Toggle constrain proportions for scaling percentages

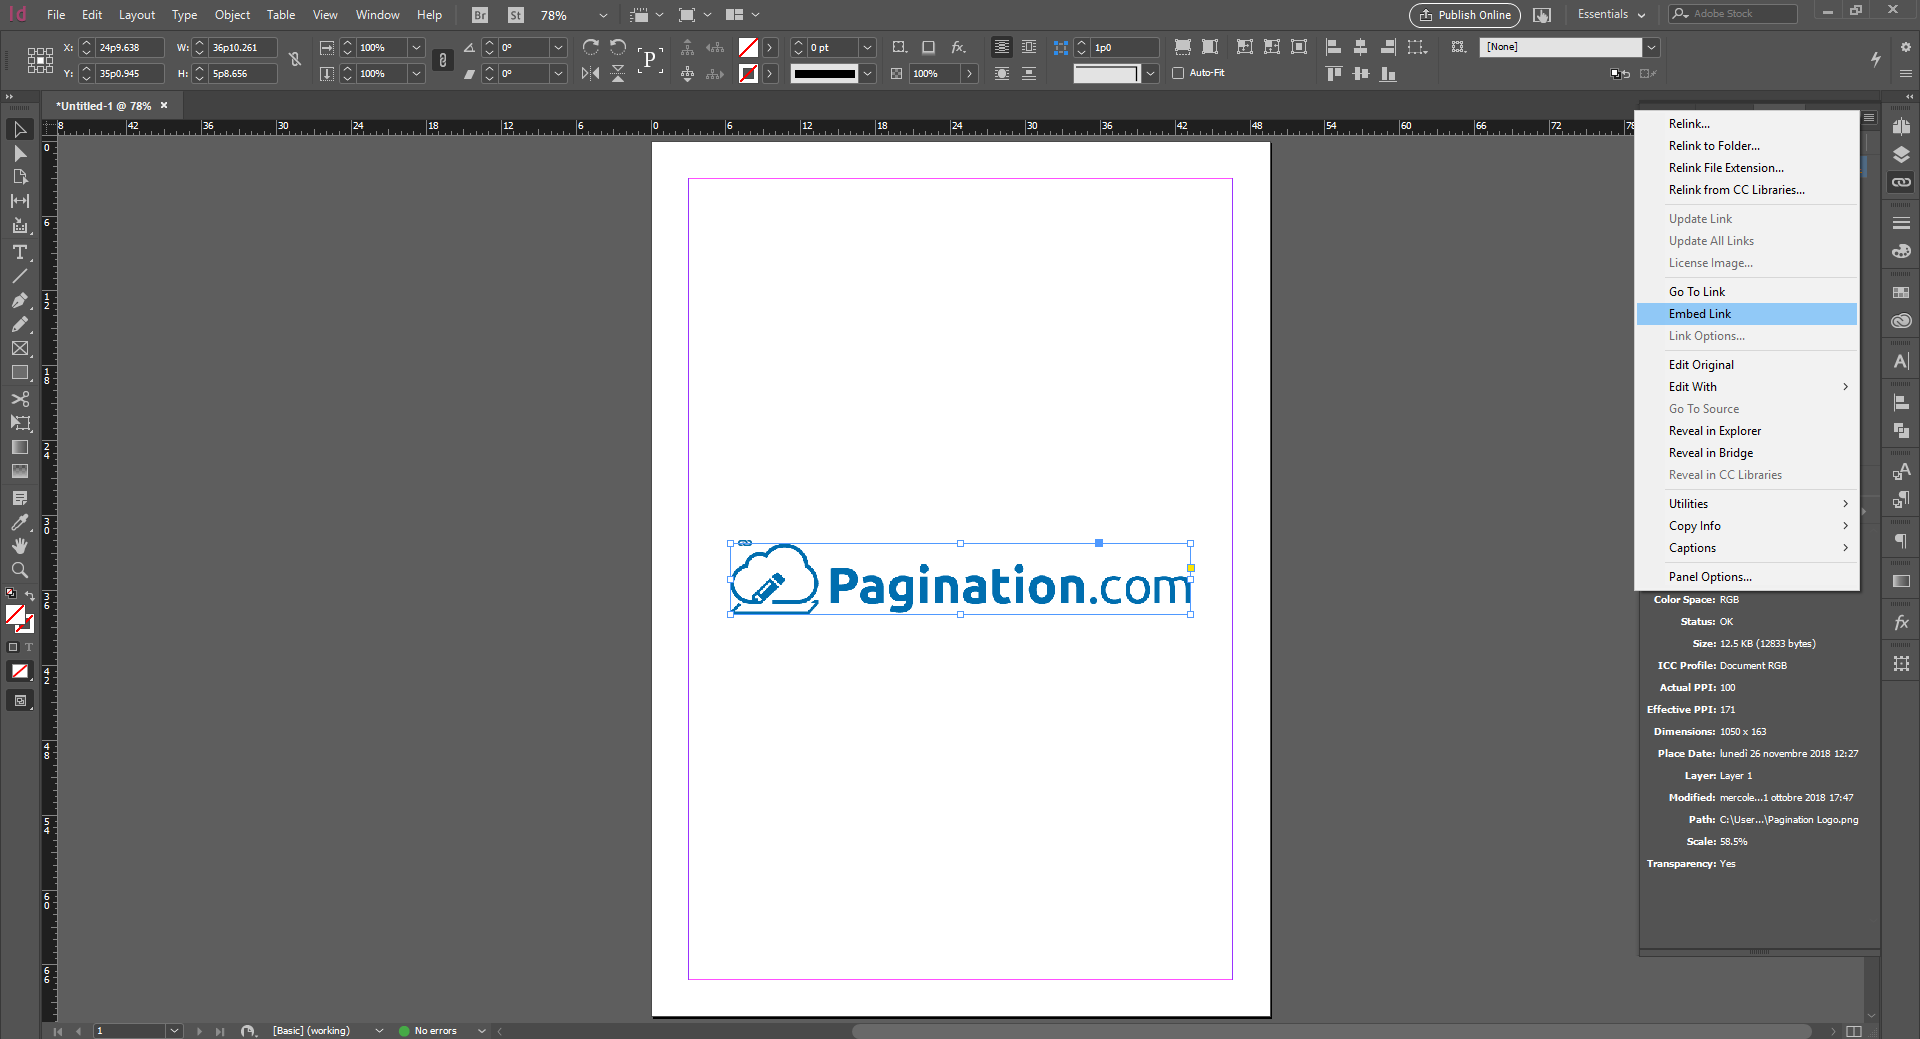pyautogui.click(x=443, y=60)
